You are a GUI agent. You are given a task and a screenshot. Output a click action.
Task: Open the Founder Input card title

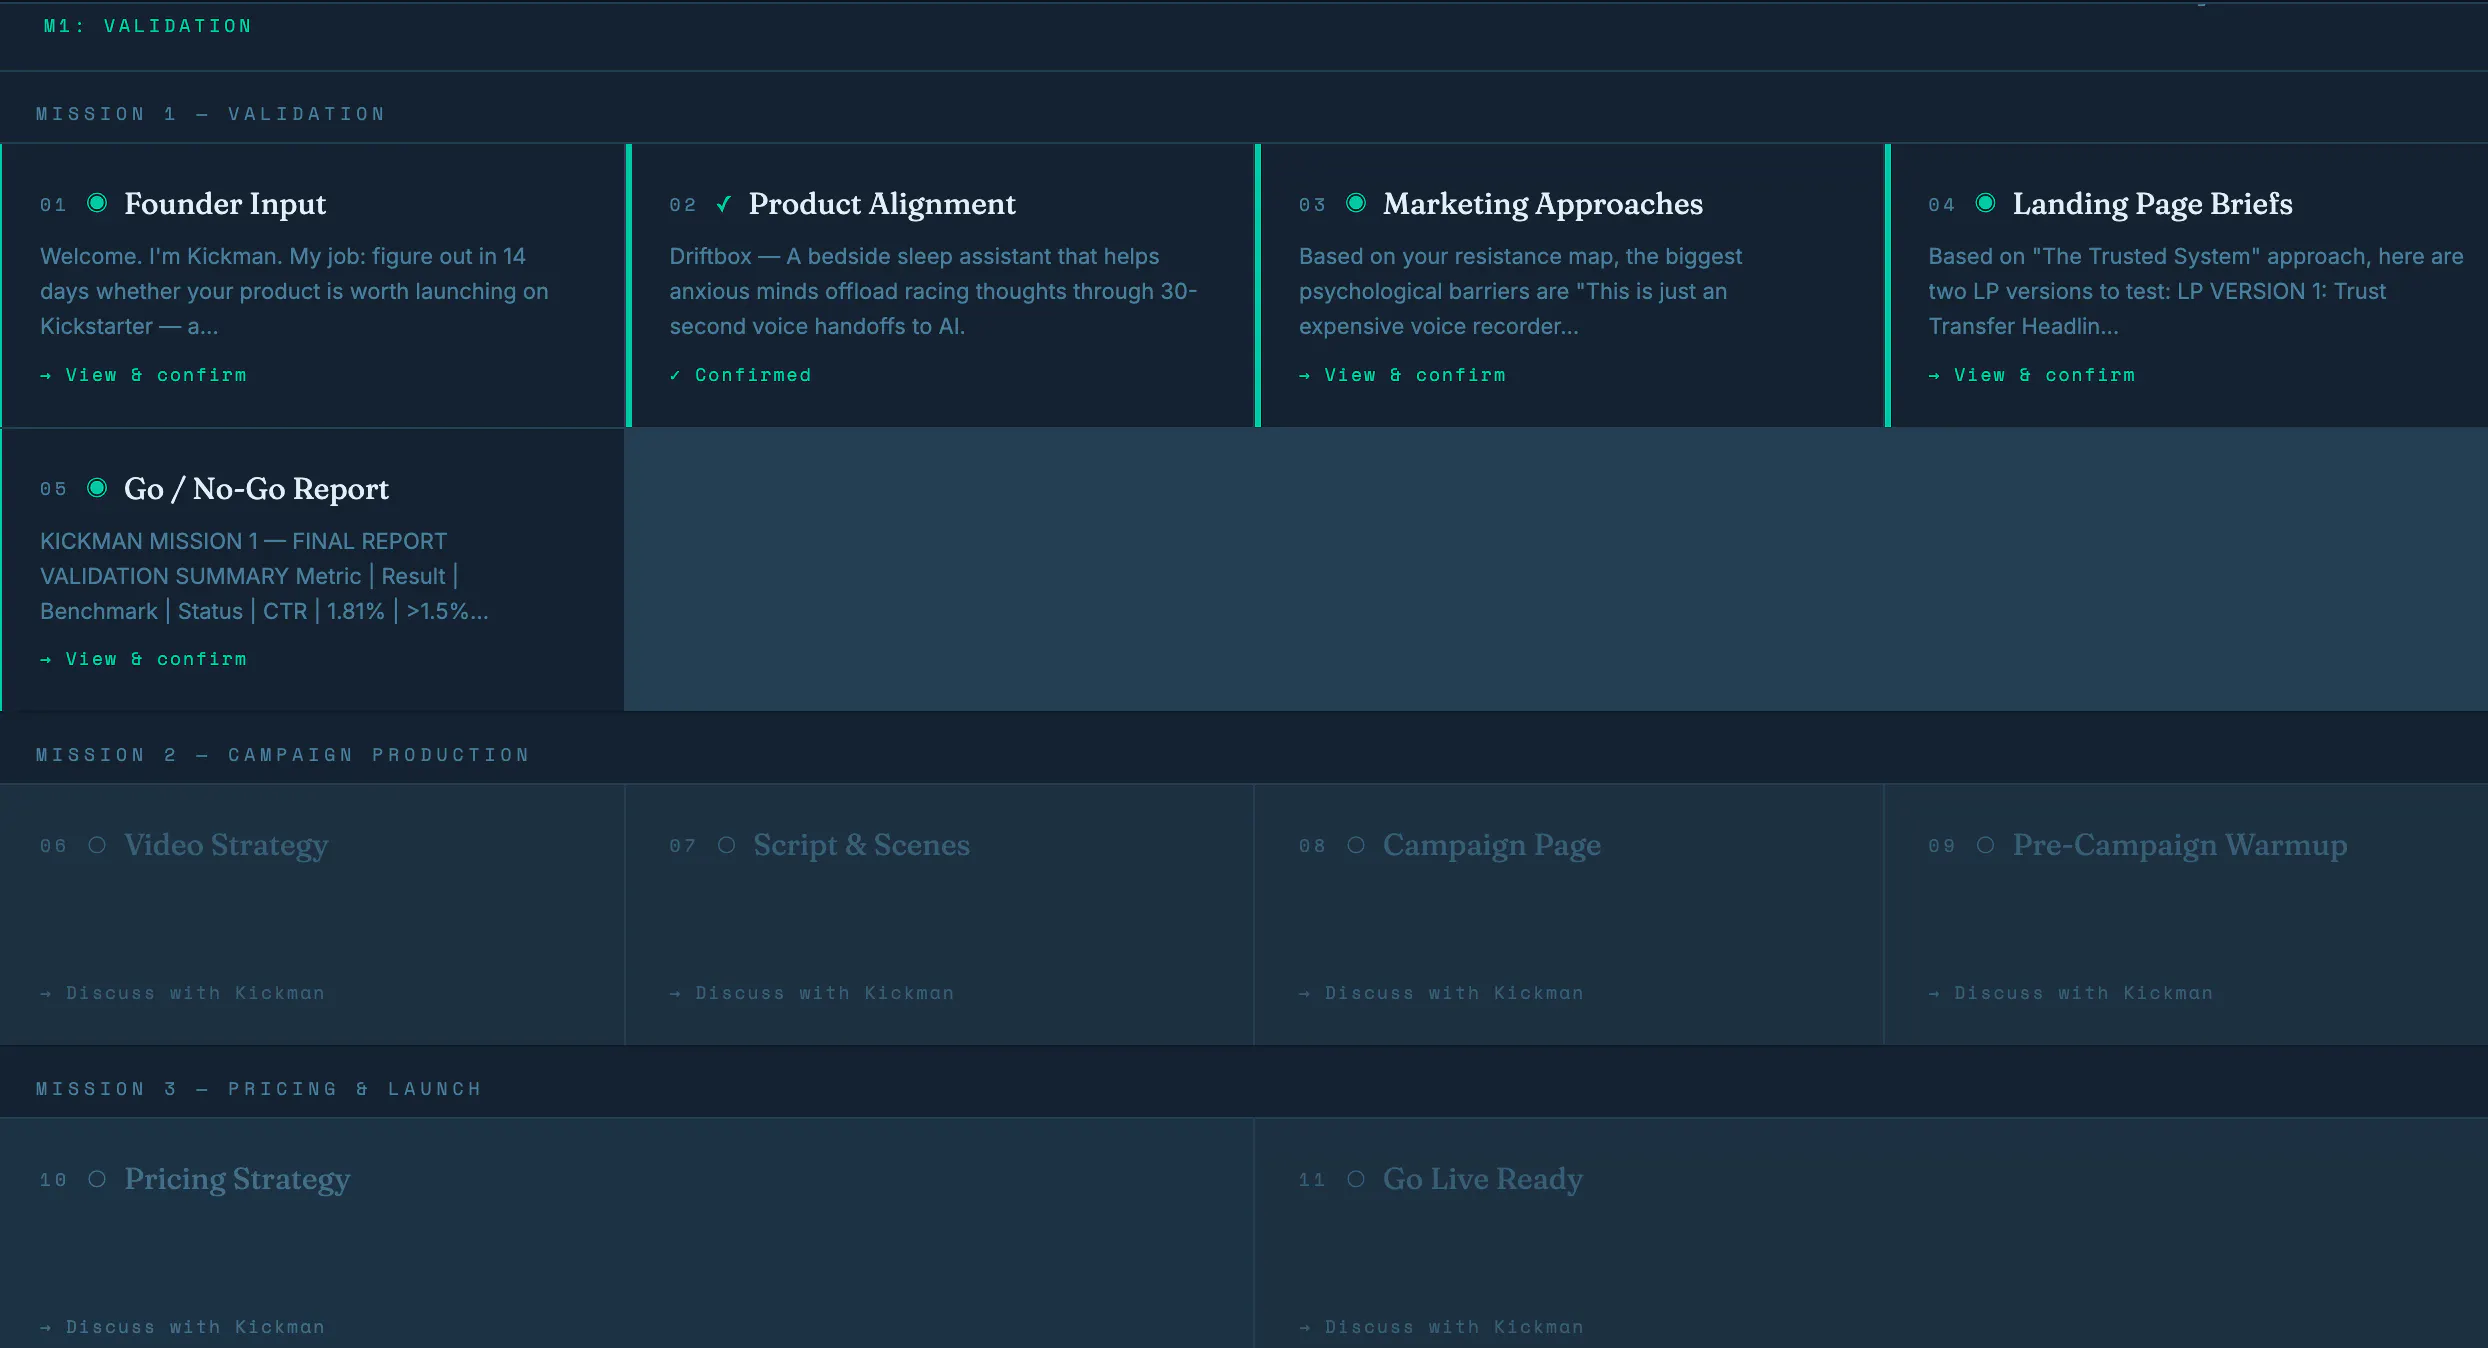(x=225, y=204)
